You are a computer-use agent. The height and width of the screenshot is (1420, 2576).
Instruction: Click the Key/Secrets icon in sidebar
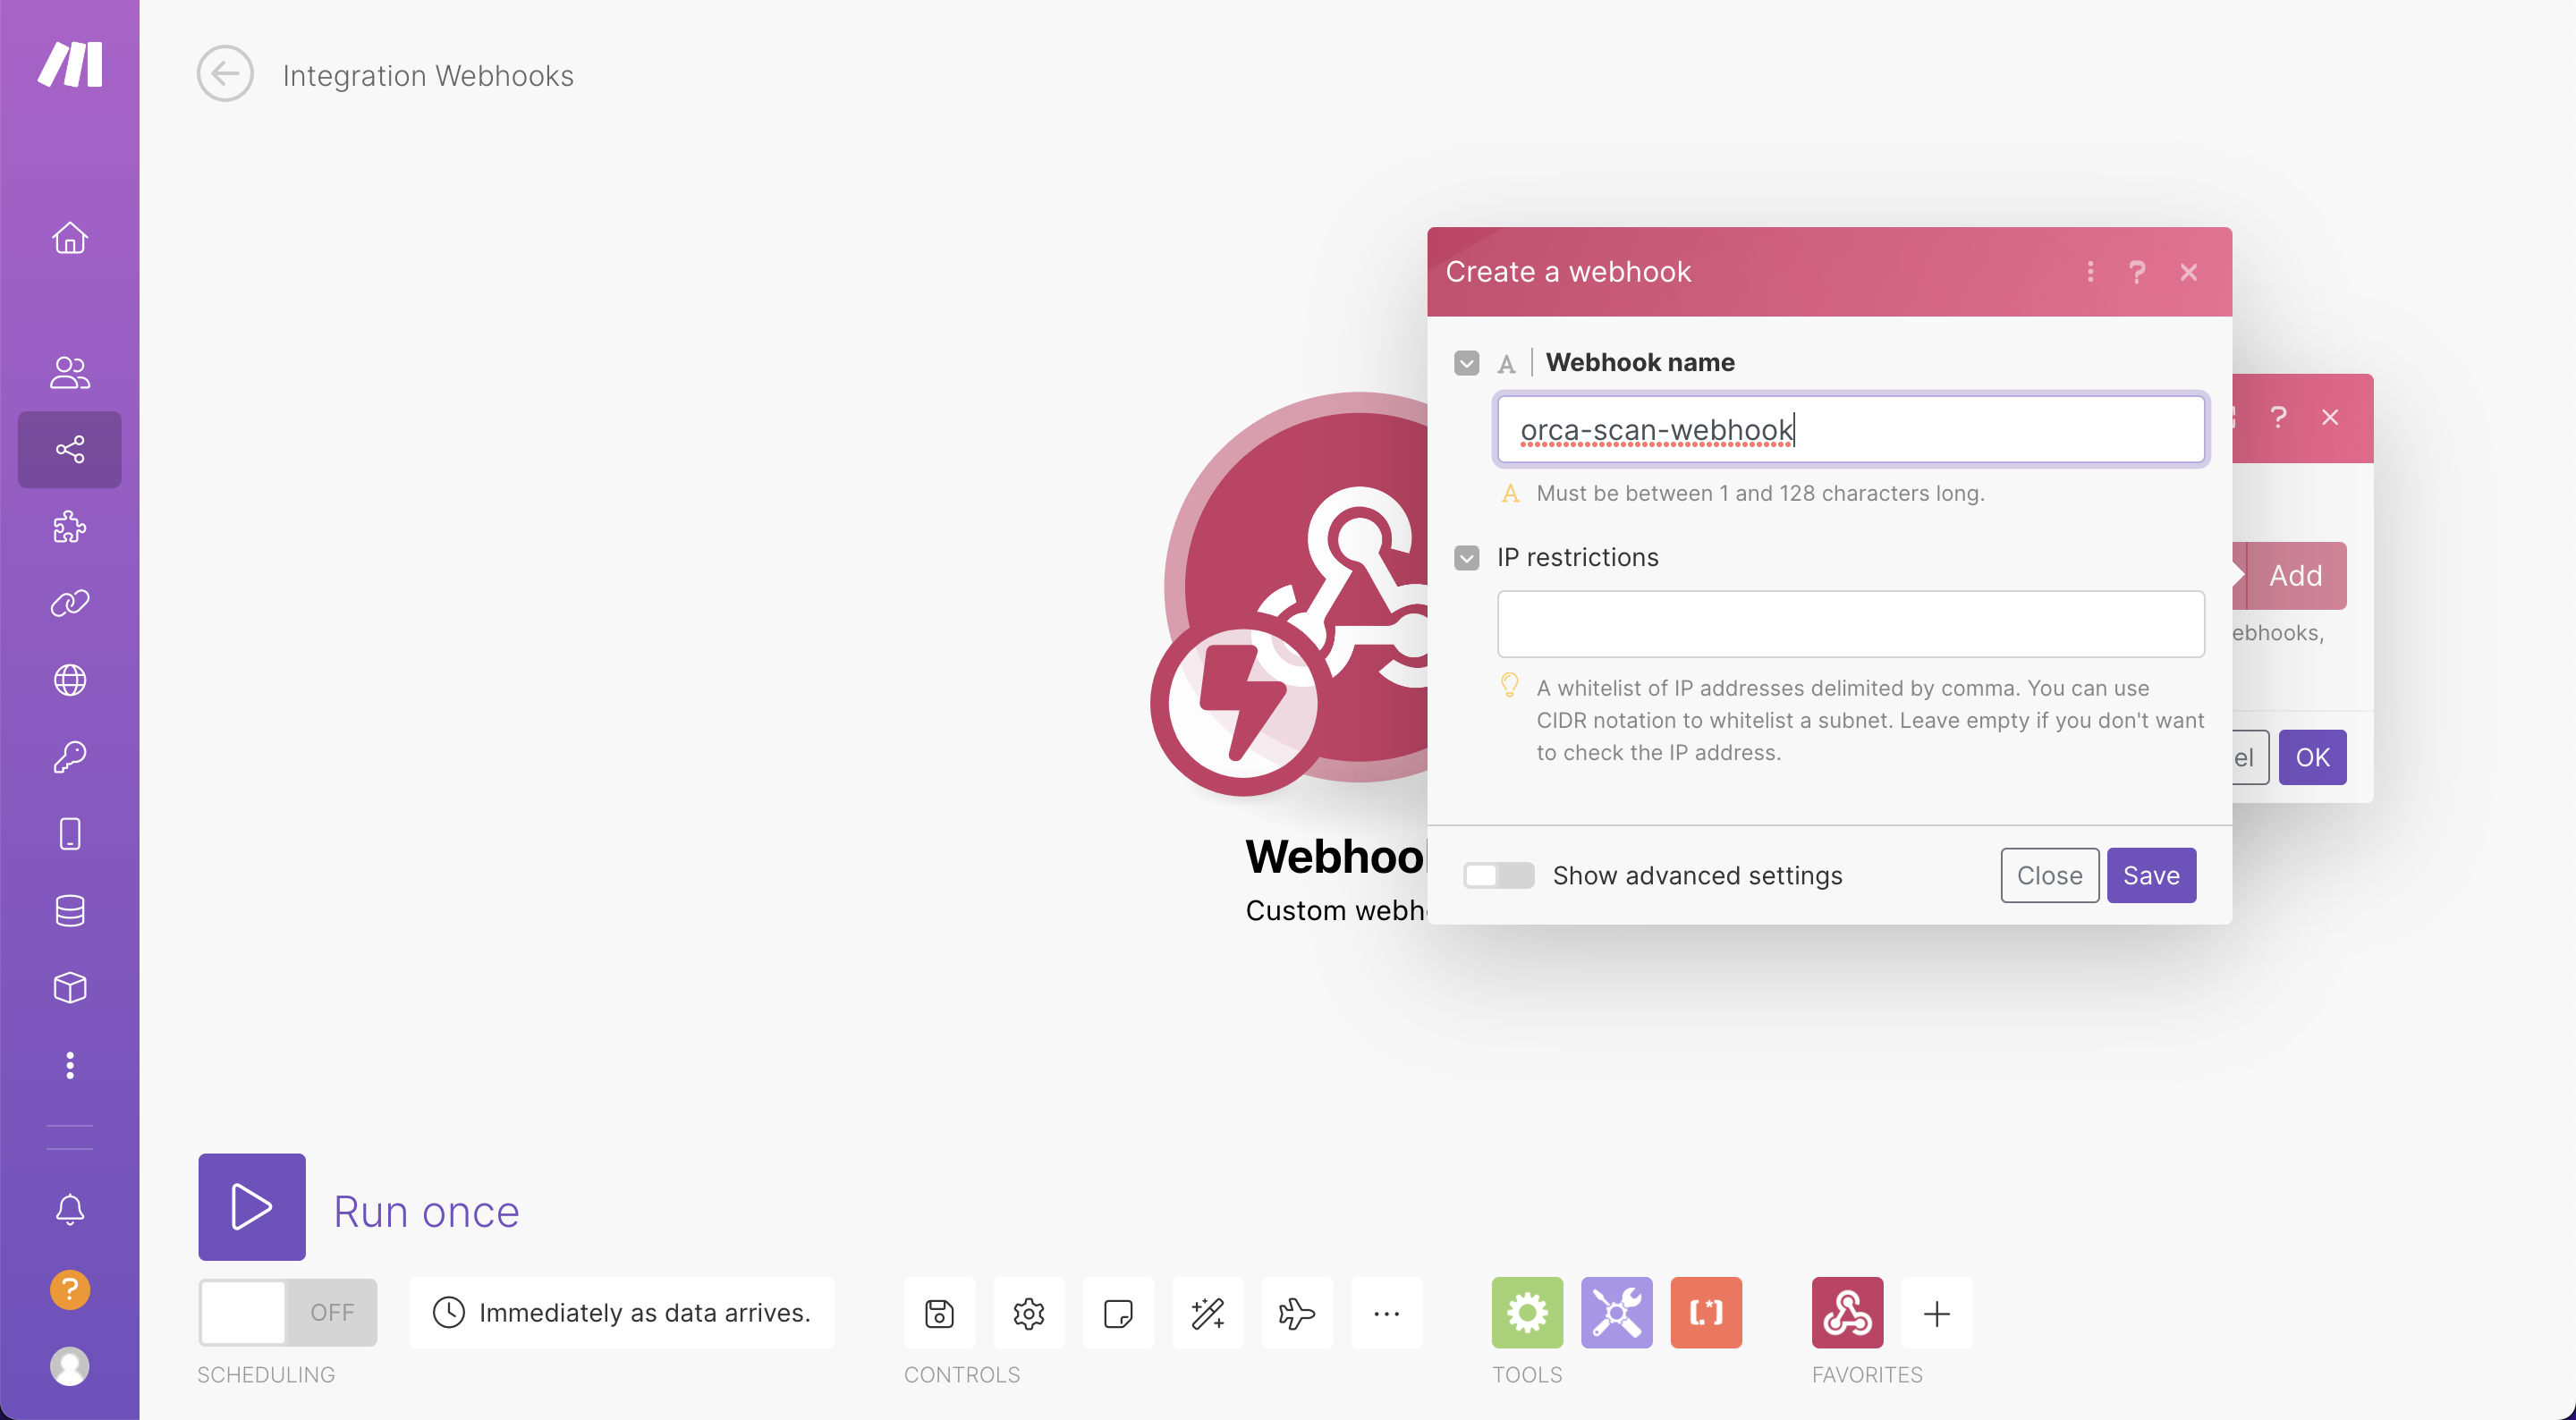click(70, 757)
